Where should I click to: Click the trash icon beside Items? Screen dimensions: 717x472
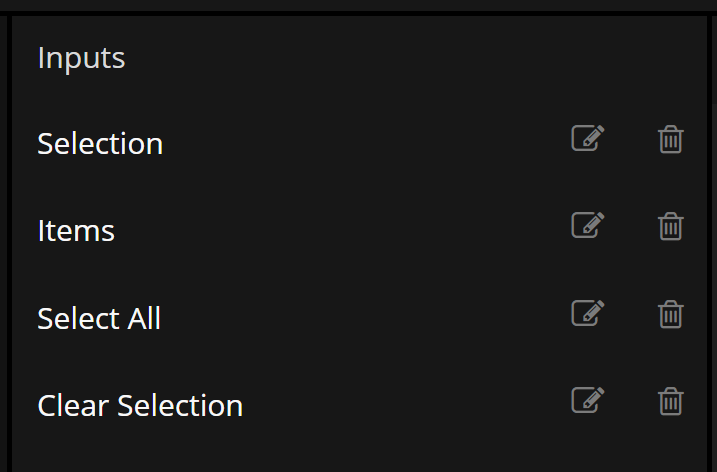pyautogui.click(x=670, y=227)
